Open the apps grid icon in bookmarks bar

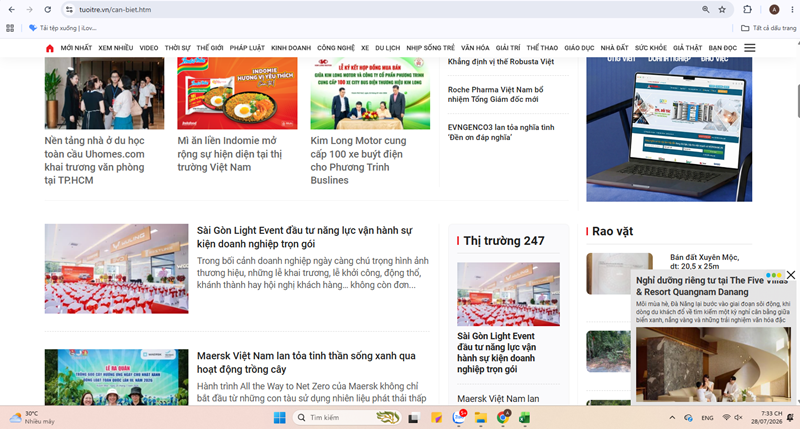(10, 28)
